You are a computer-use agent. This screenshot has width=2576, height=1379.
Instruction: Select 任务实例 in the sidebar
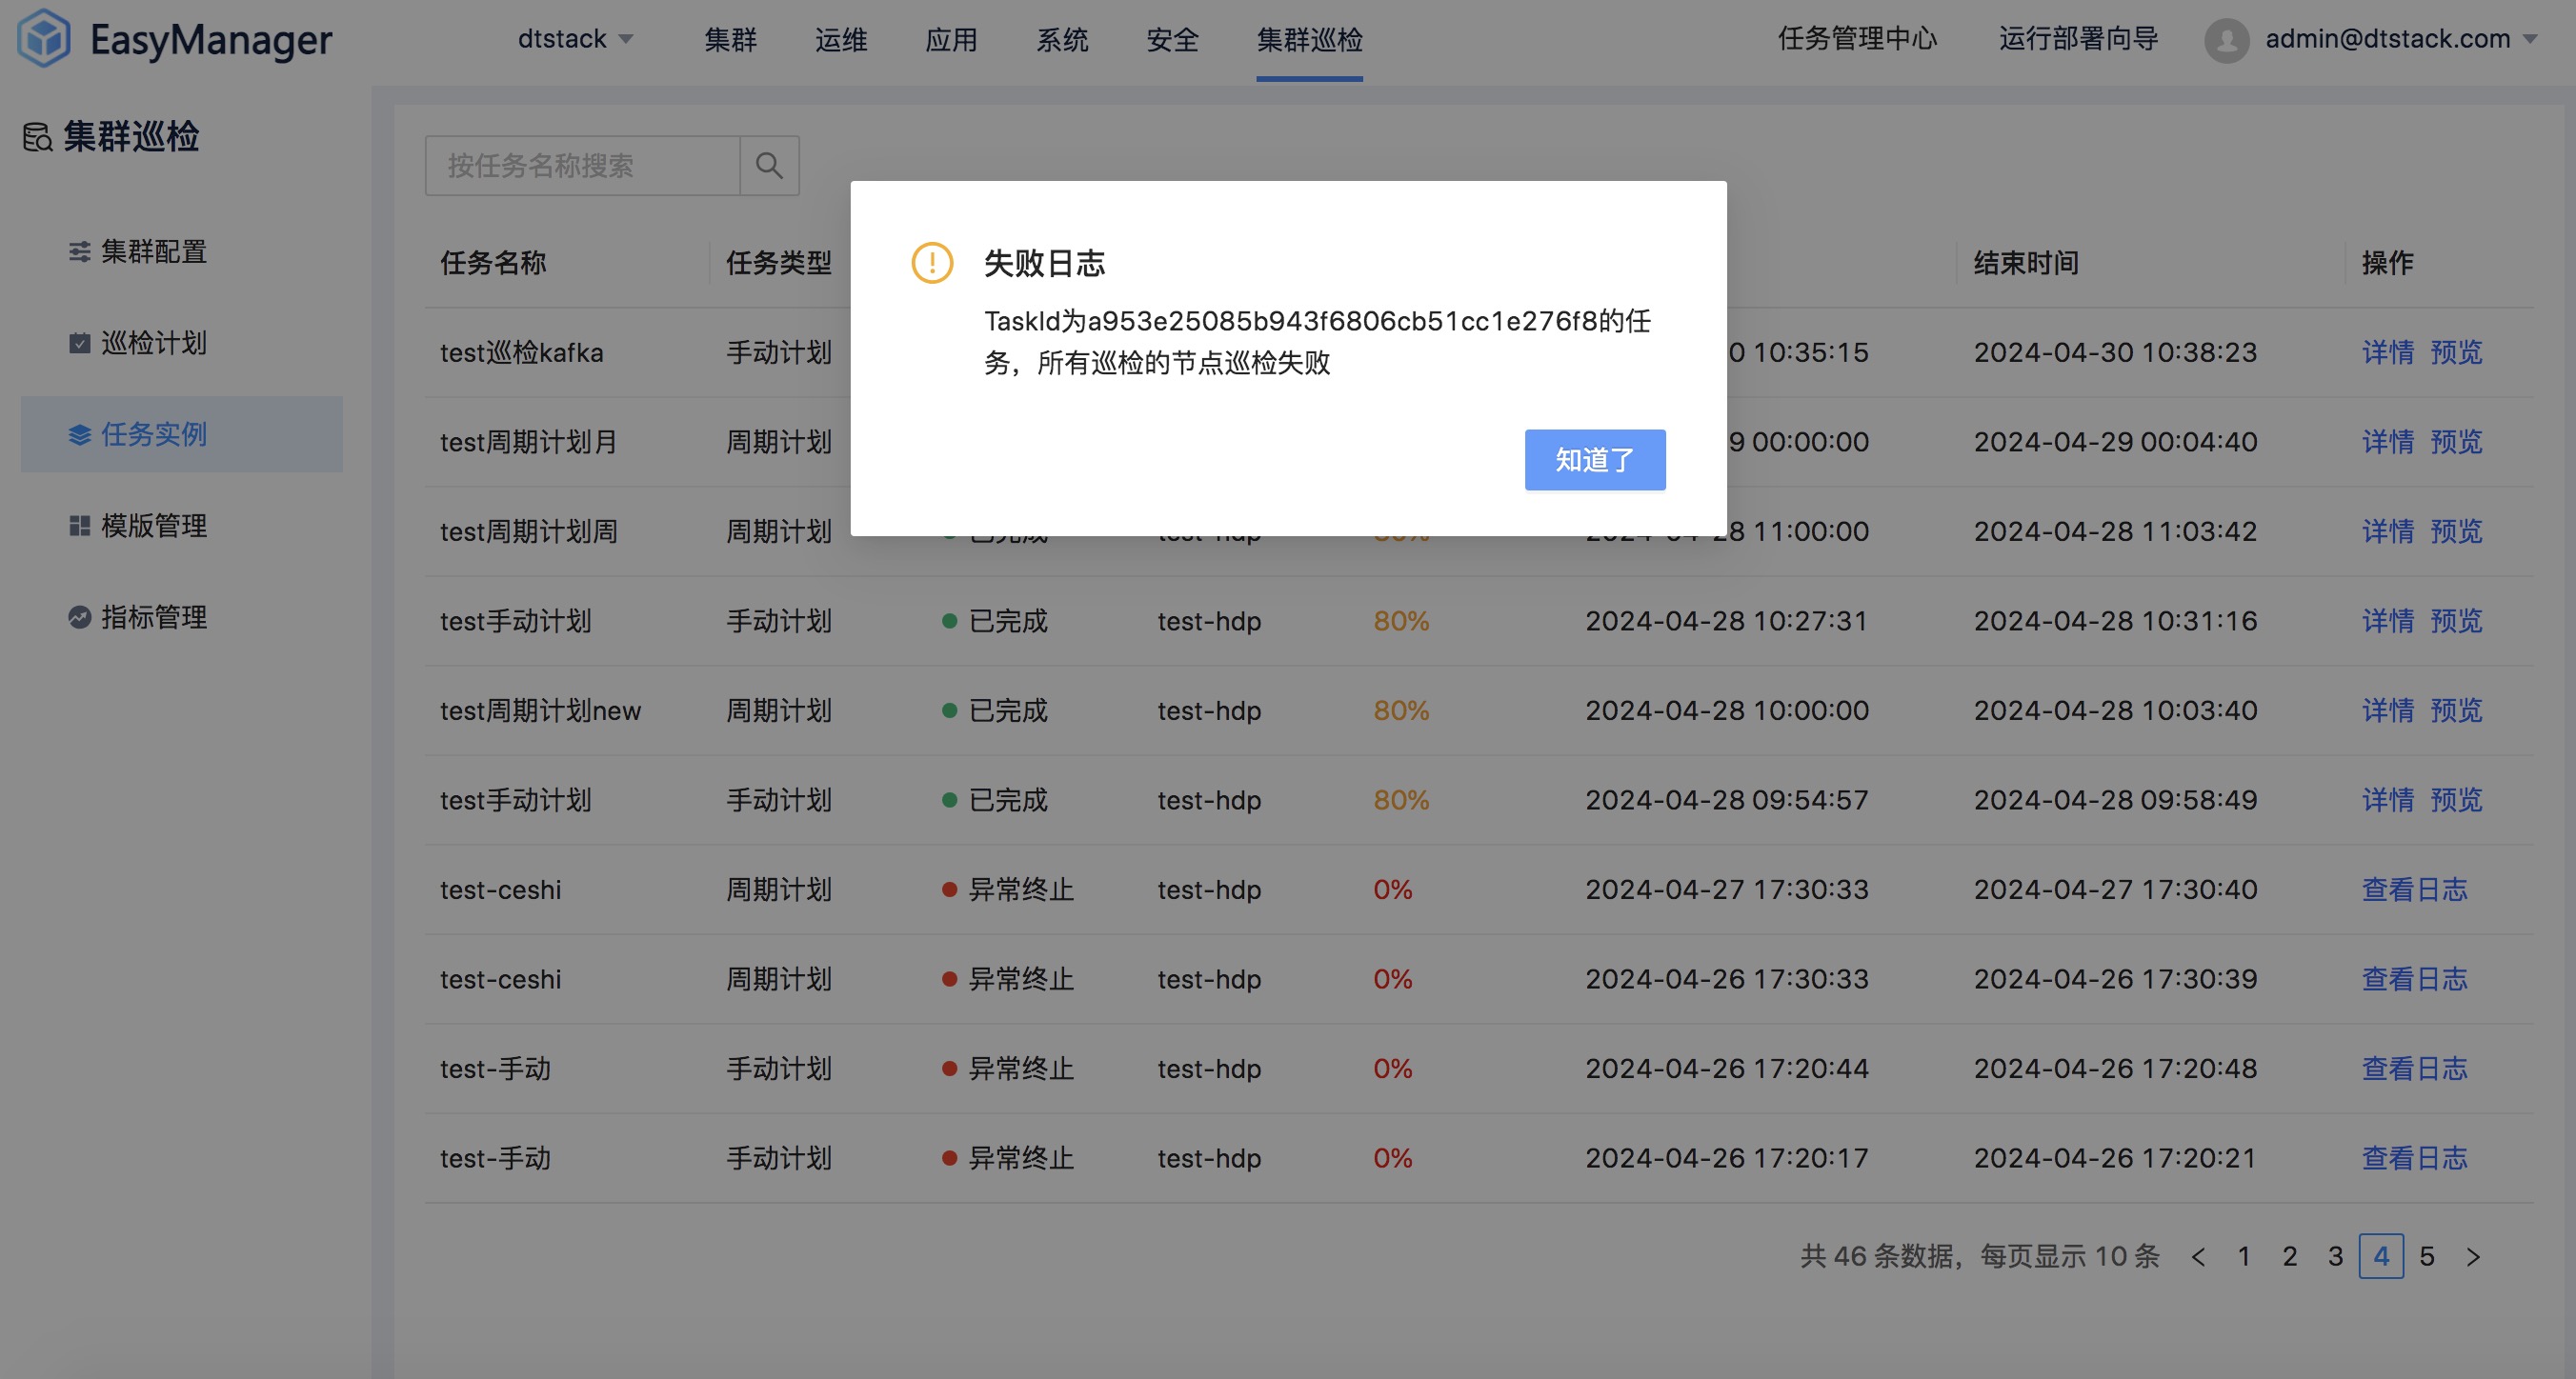coord(182,434)
